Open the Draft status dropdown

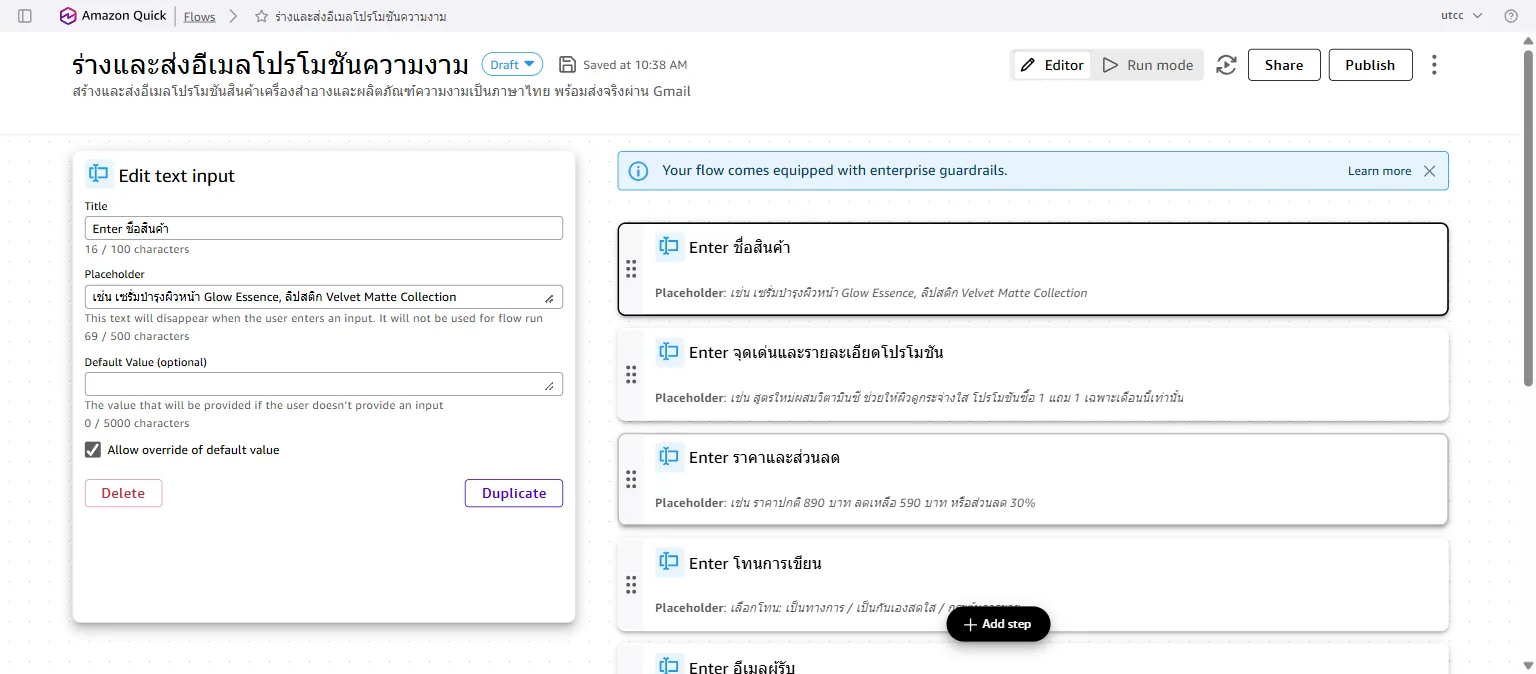tap(512, 65)
